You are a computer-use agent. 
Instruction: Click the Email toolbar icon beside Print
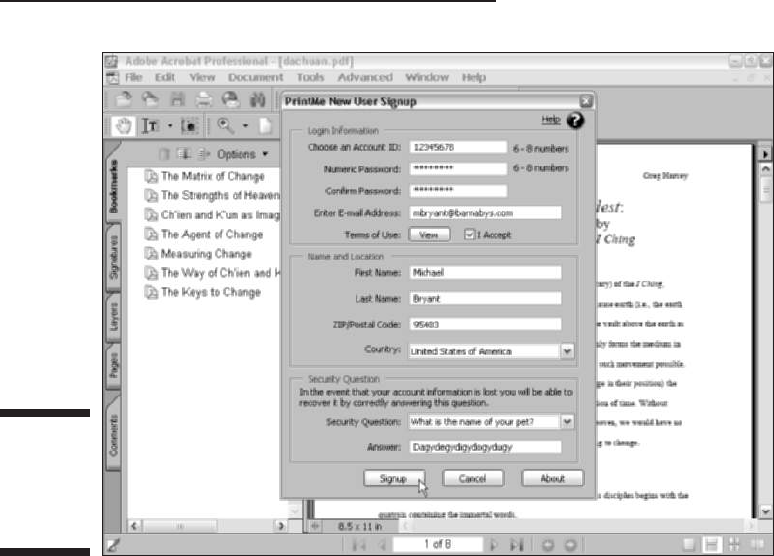(230, 99)
